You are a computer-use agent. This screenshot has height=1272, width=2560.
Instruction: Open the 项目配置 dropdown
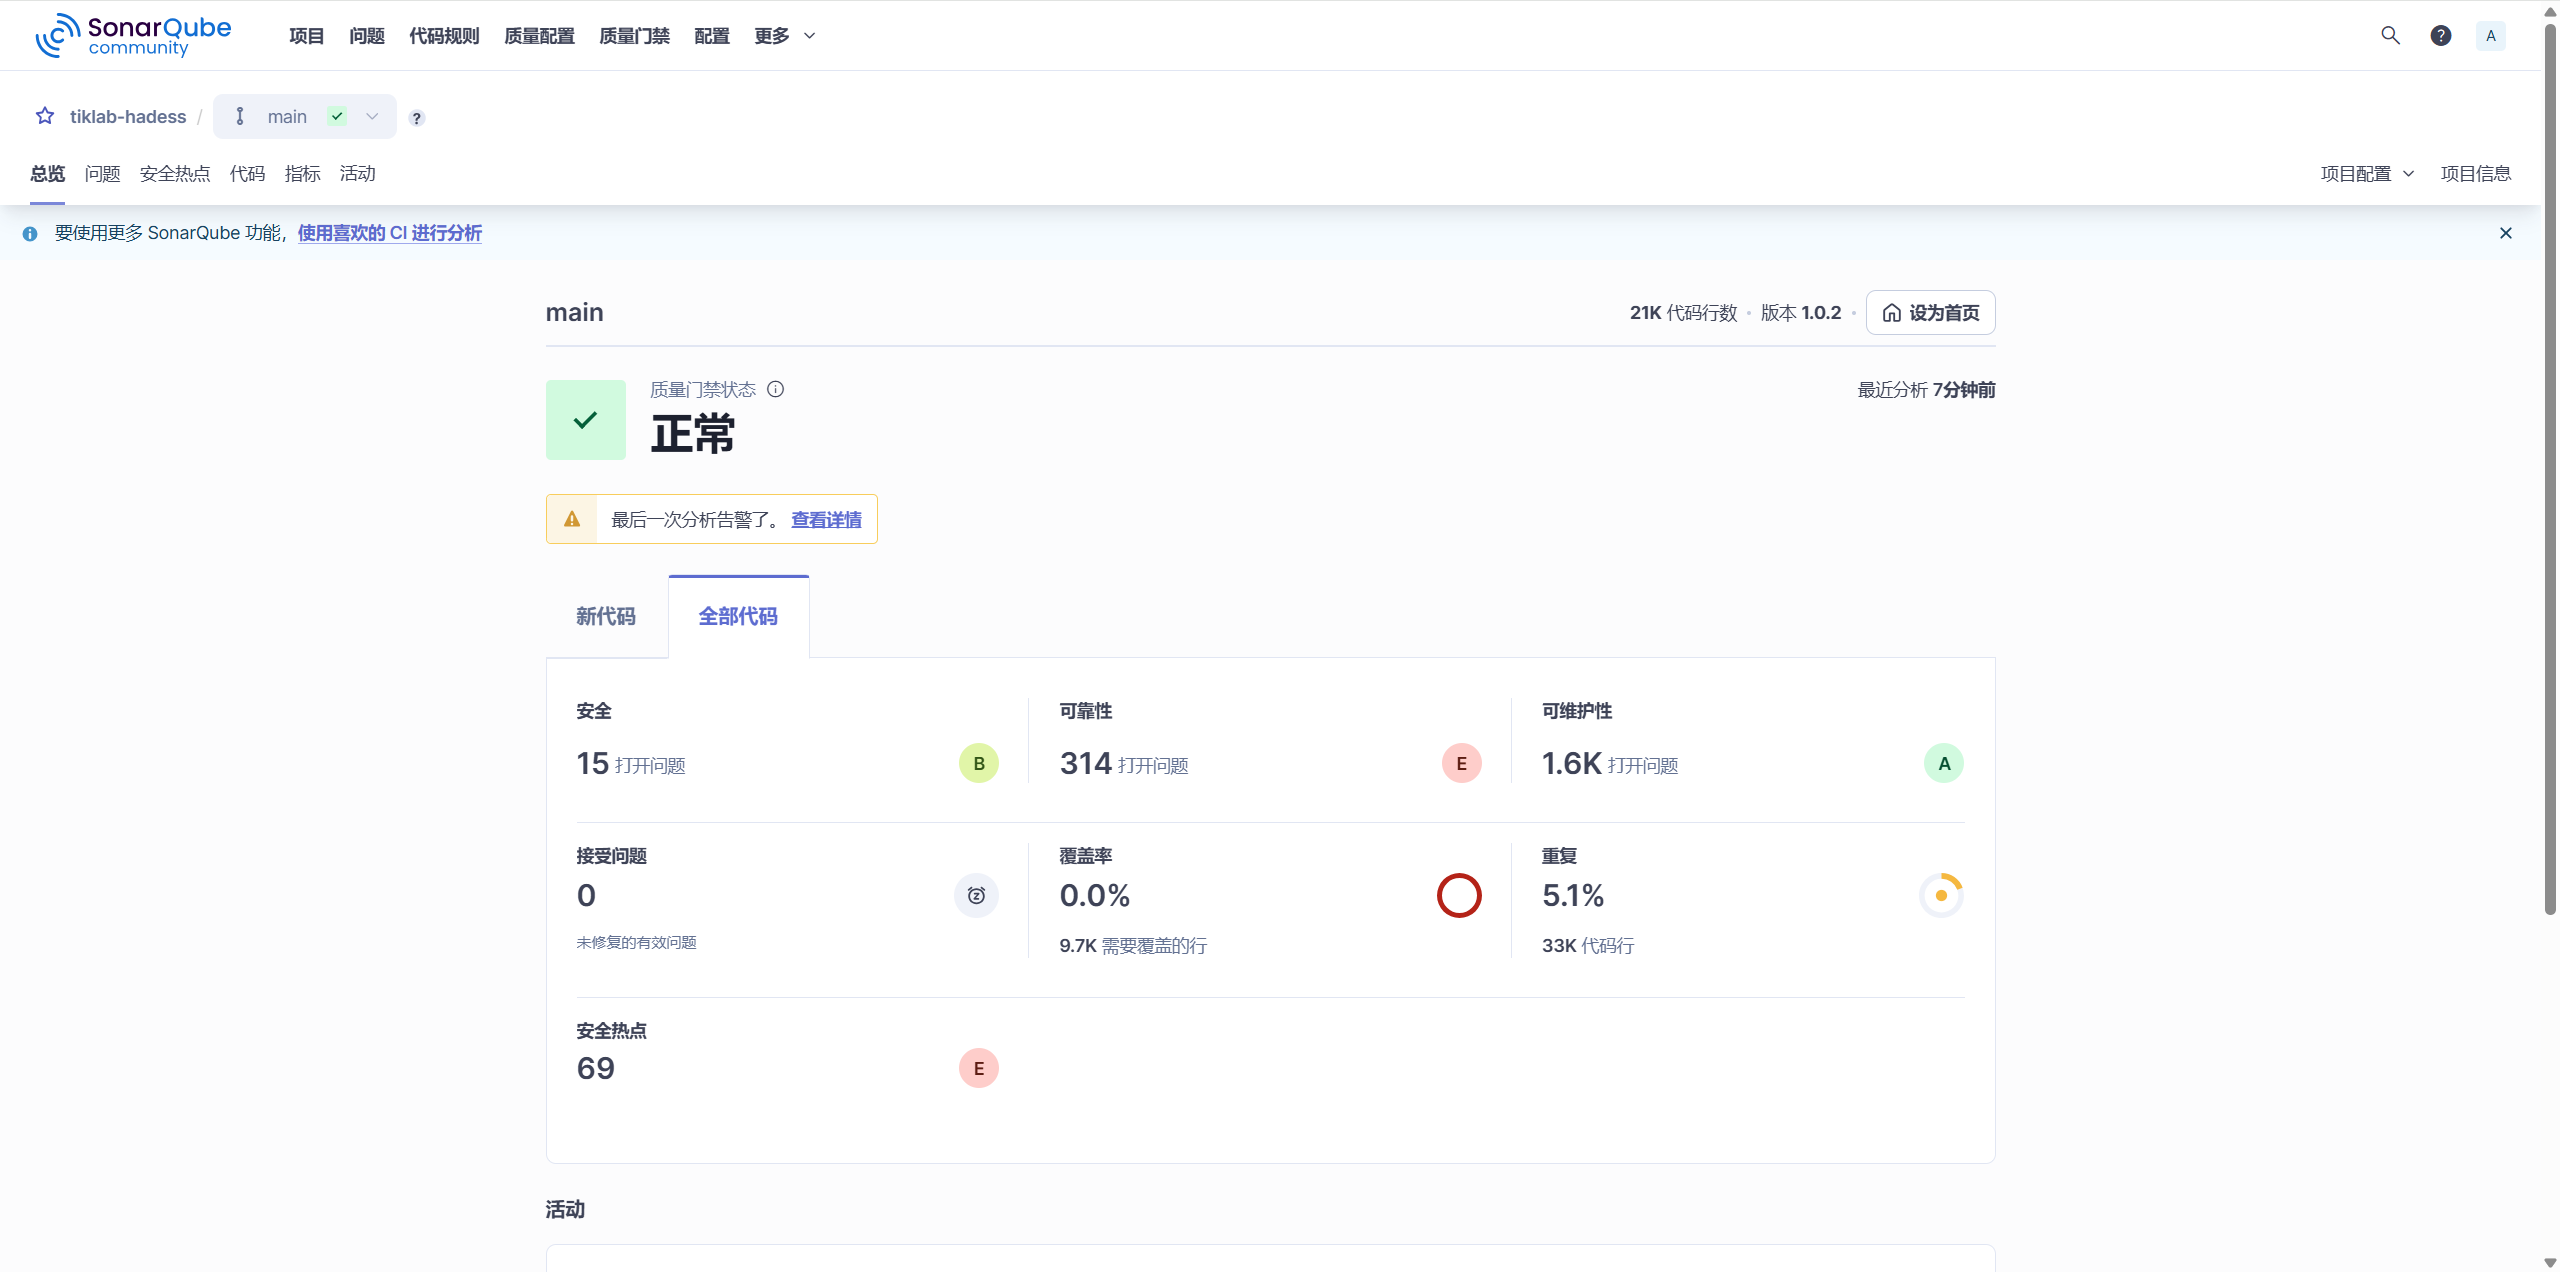2367,174
